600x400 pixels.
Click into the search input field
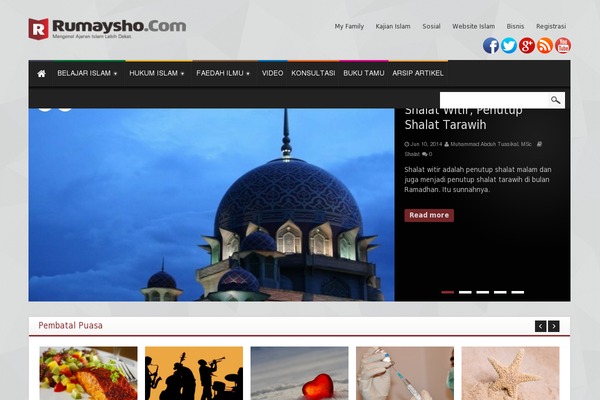494,100
